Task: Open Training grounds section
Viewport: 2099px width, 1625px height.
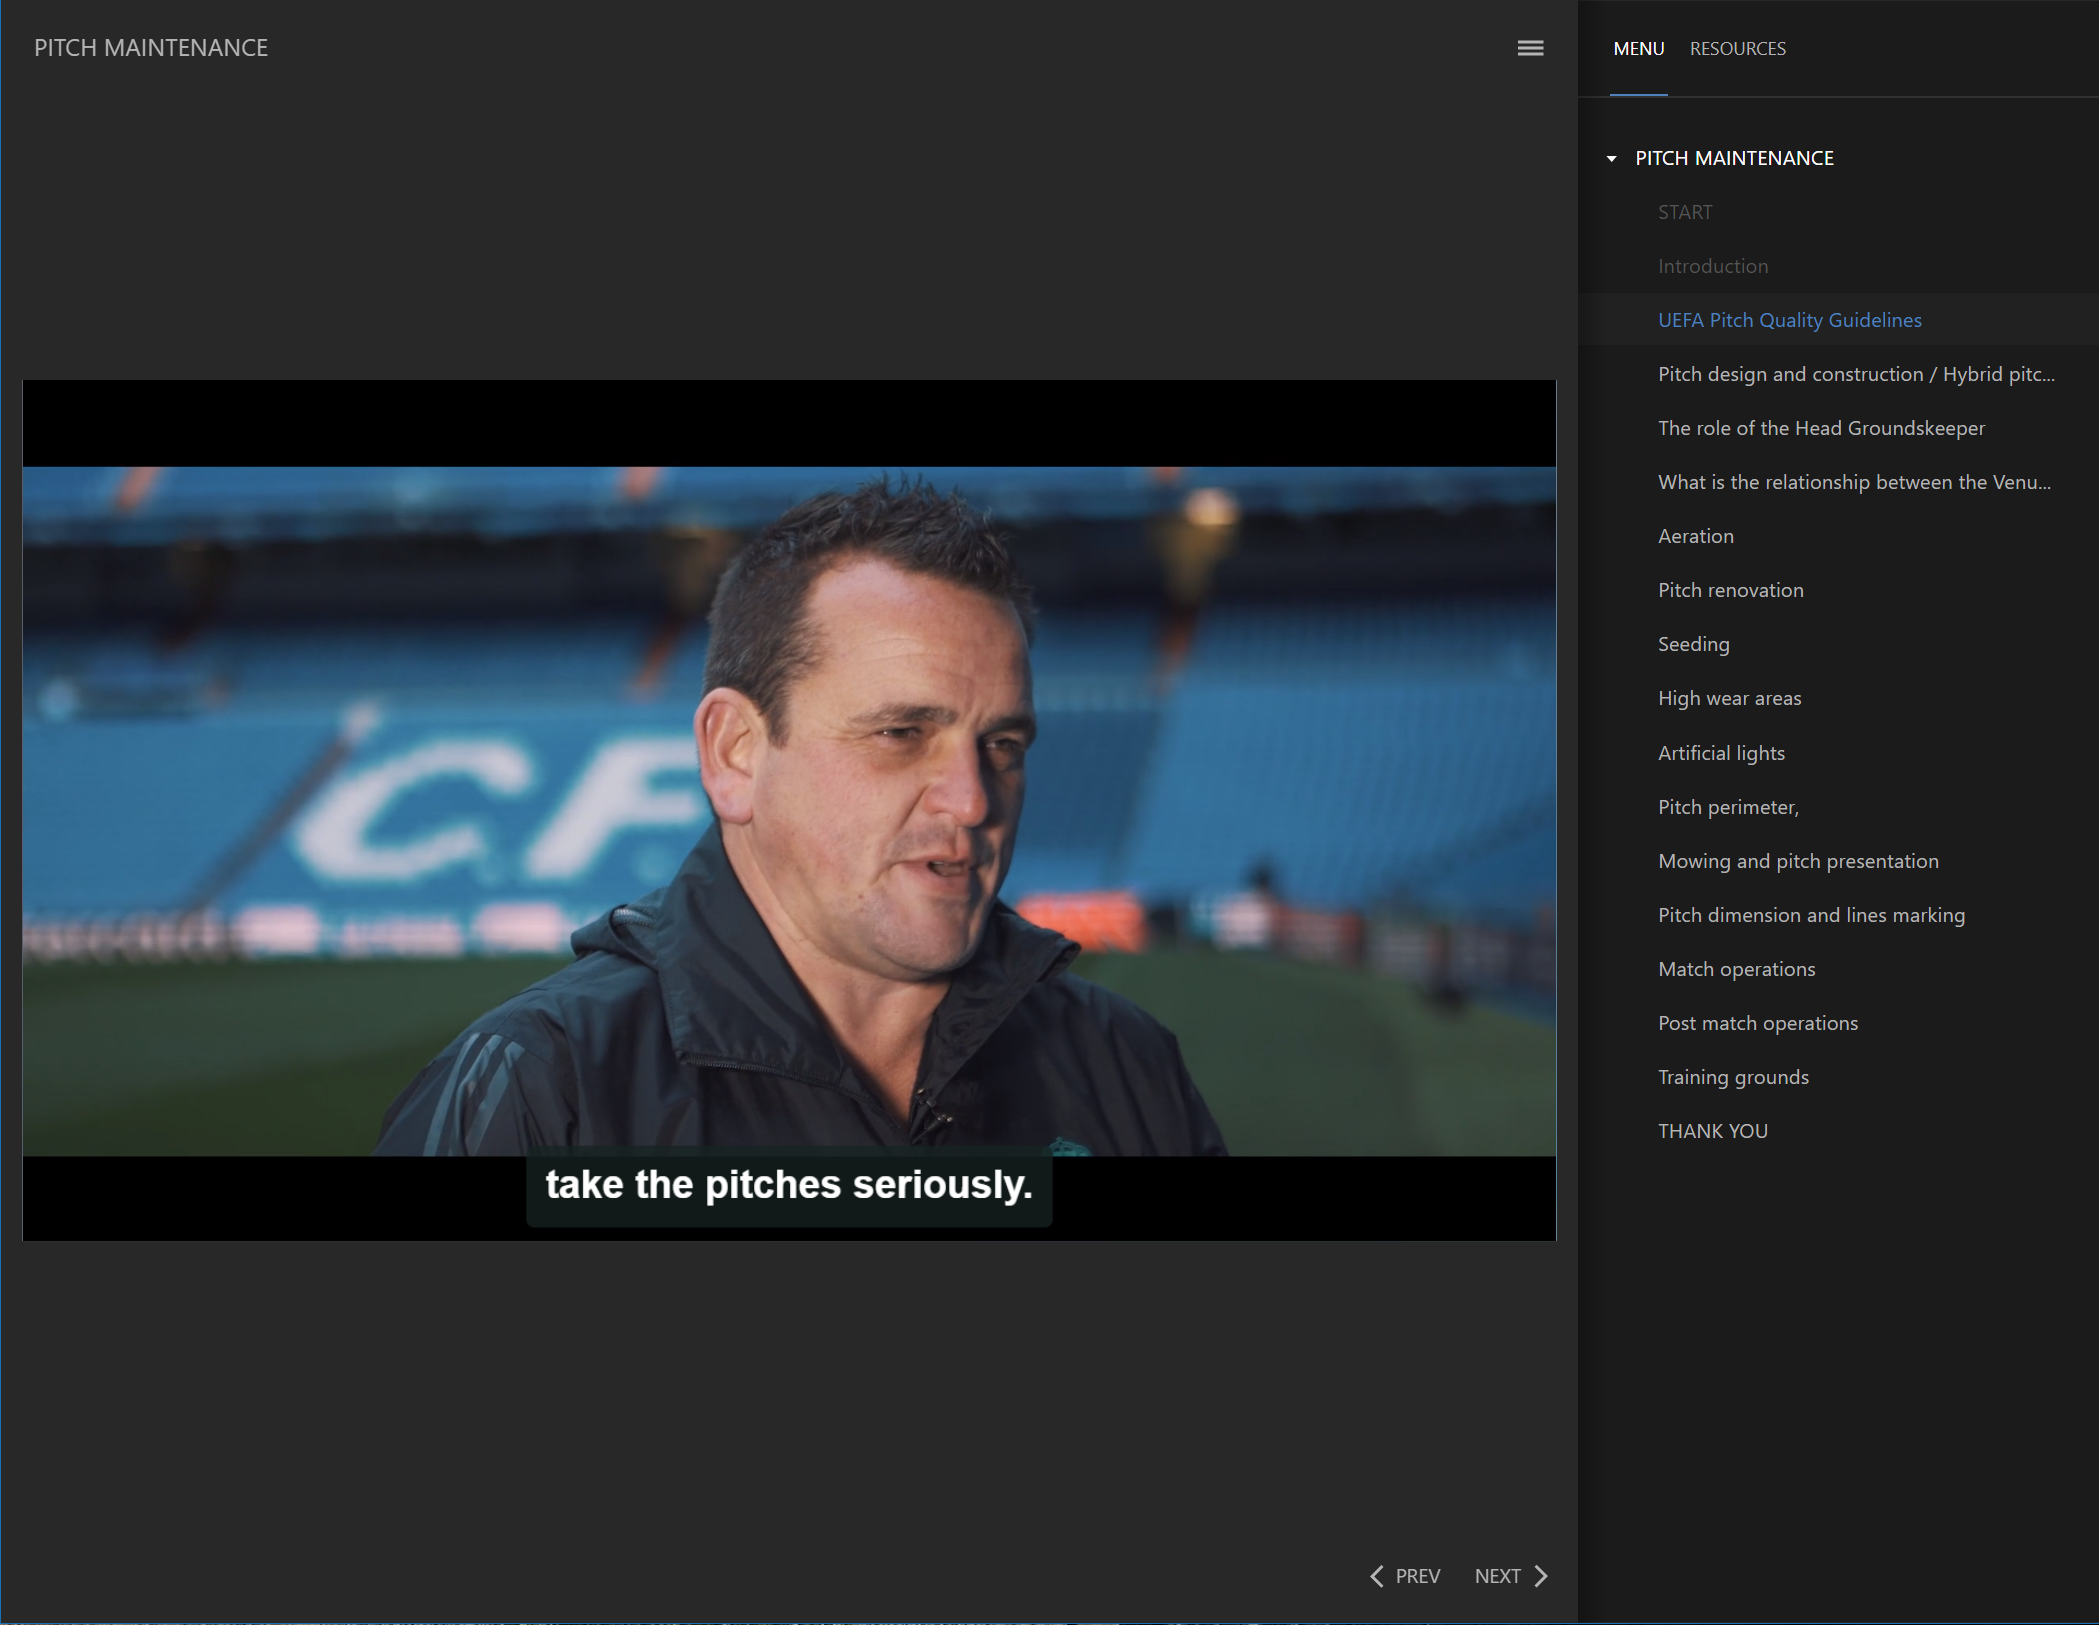Action: 1732,1077
